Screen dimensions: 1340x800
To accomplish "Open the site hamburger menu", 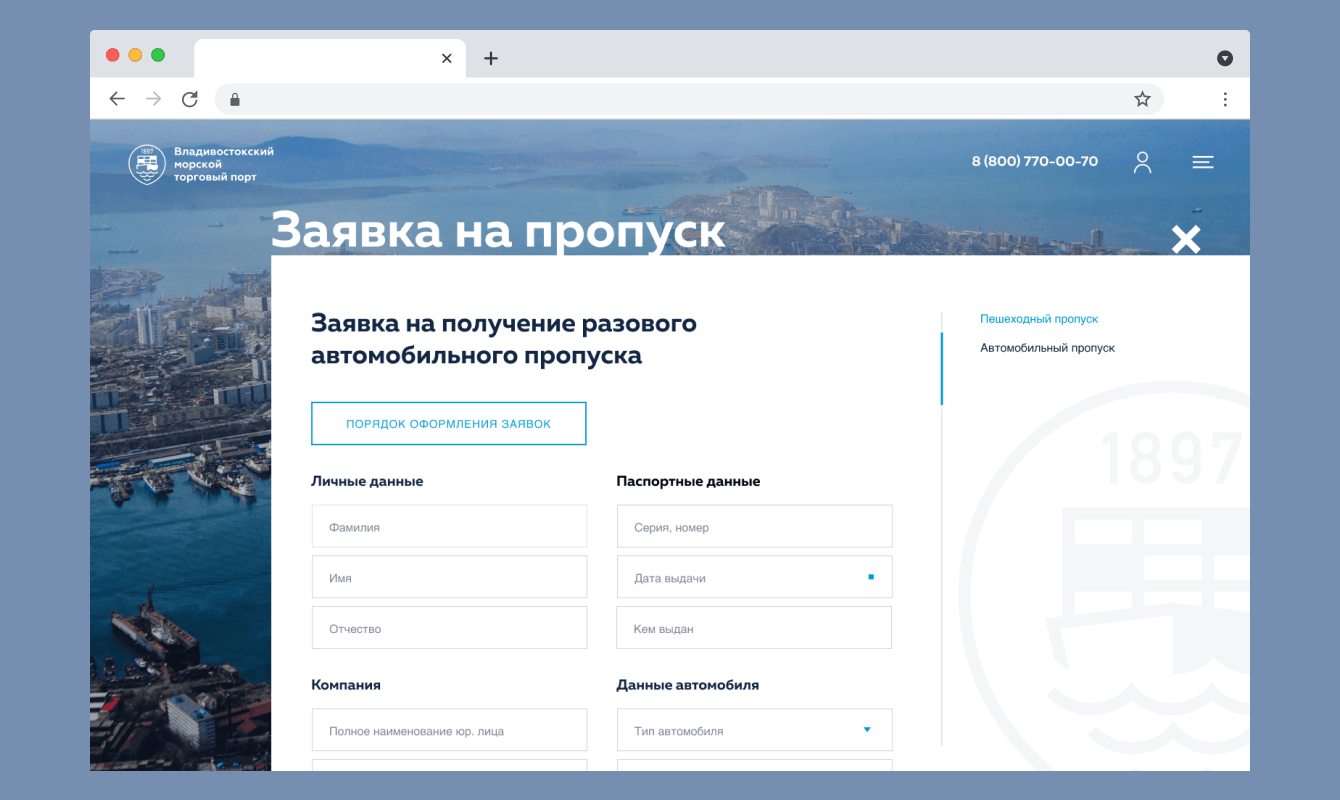I will point(1203,162).
